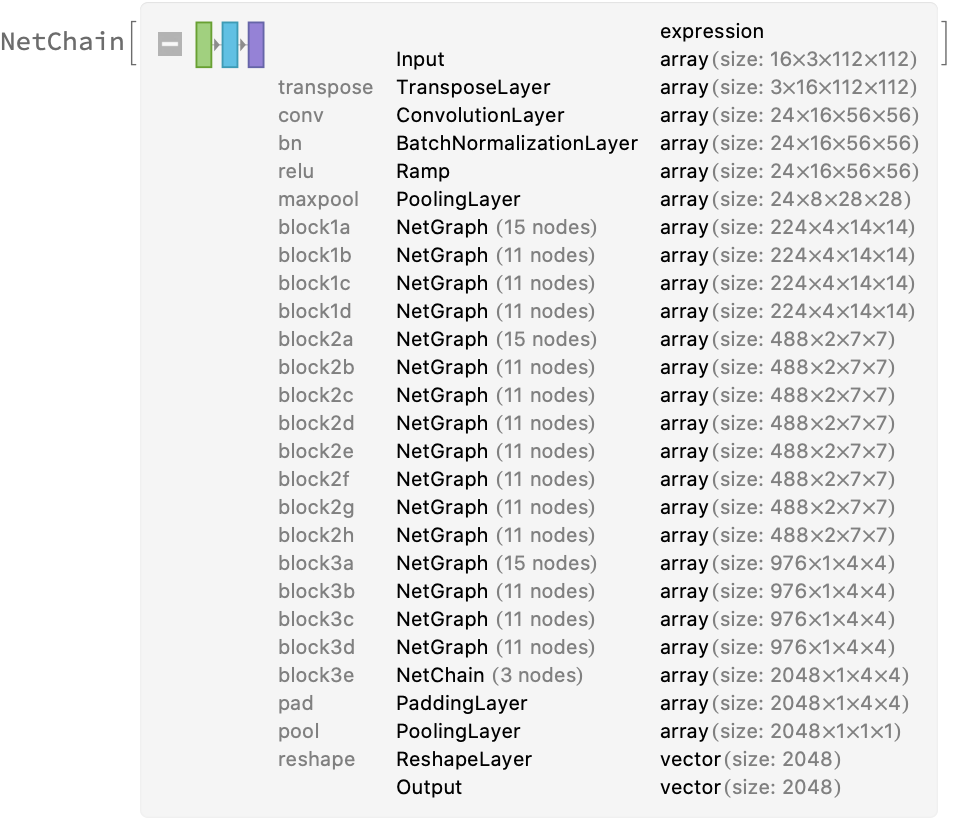The height and width of the screenshot is (822, 954).
Task: Open block3e NetChain with 3 nodes
Action: (489, 675)
